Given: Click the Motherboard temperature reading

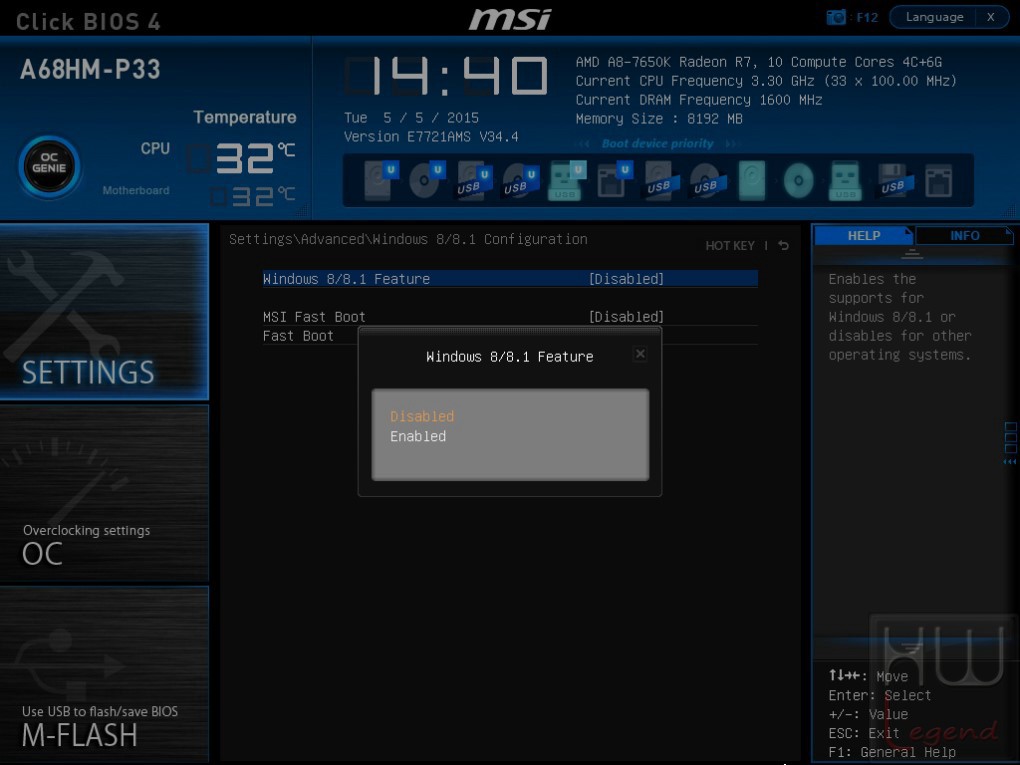Looking at the screenshot, I should pos(252,196).
